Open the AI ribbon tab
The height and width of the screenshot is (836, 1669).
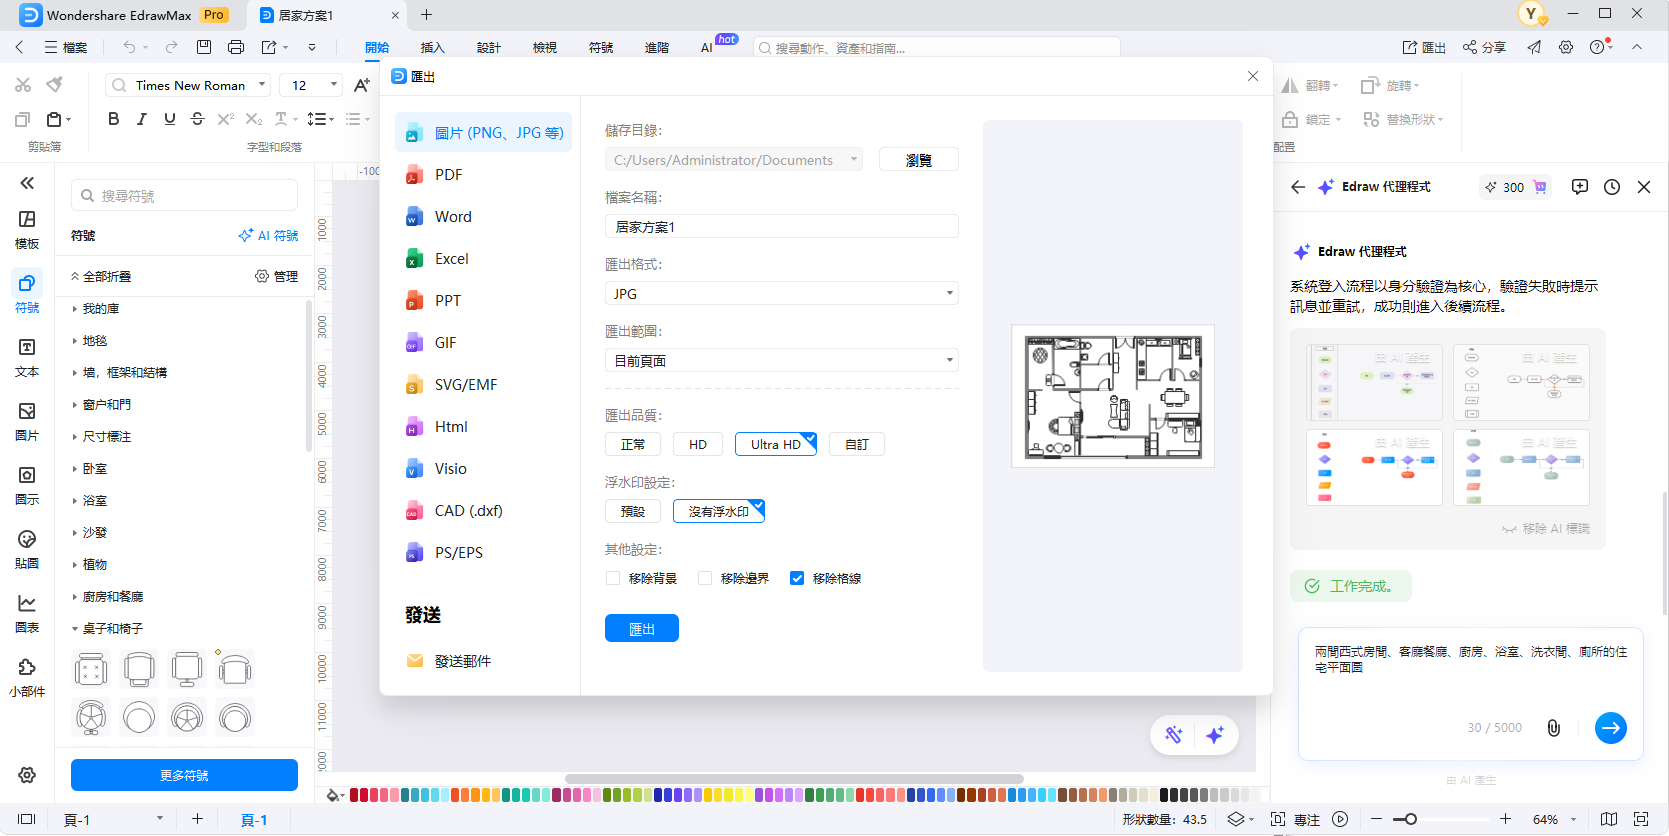[707, 47]
